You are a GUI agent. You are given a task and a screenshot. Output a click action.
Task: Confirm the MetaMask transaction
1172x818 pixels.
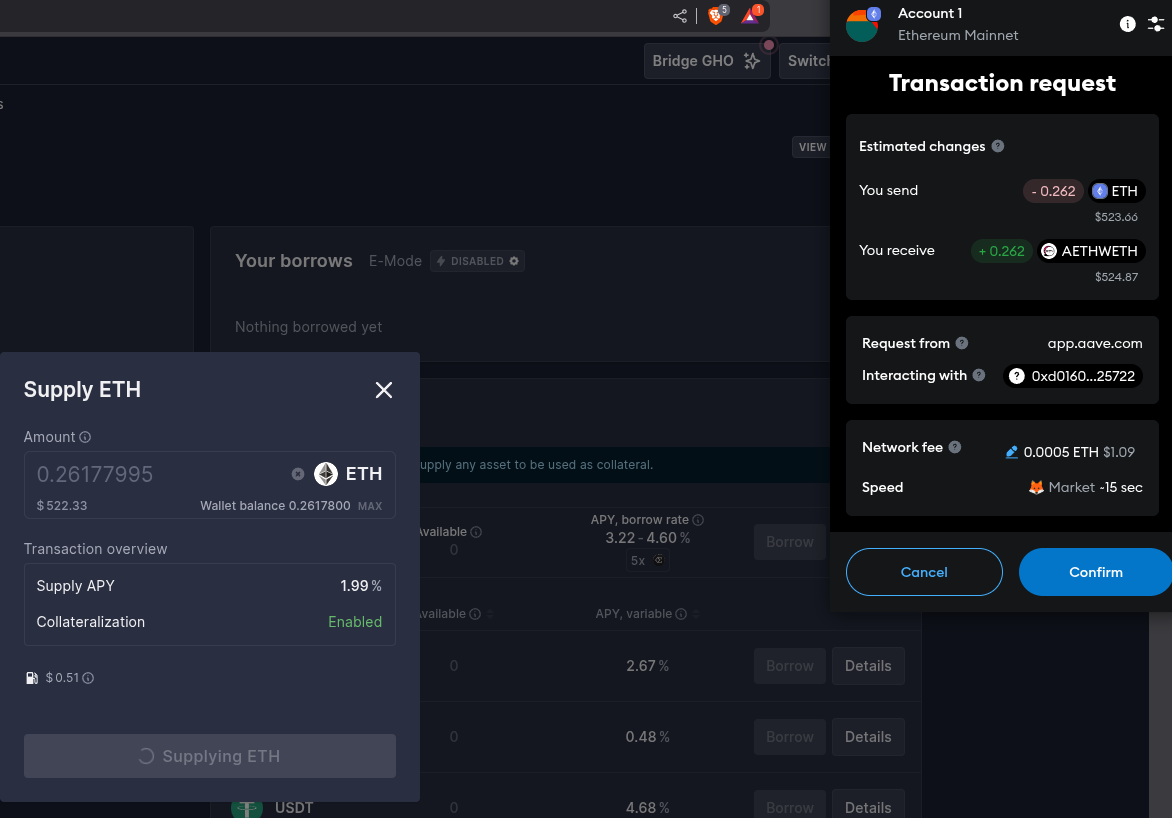1095,572
